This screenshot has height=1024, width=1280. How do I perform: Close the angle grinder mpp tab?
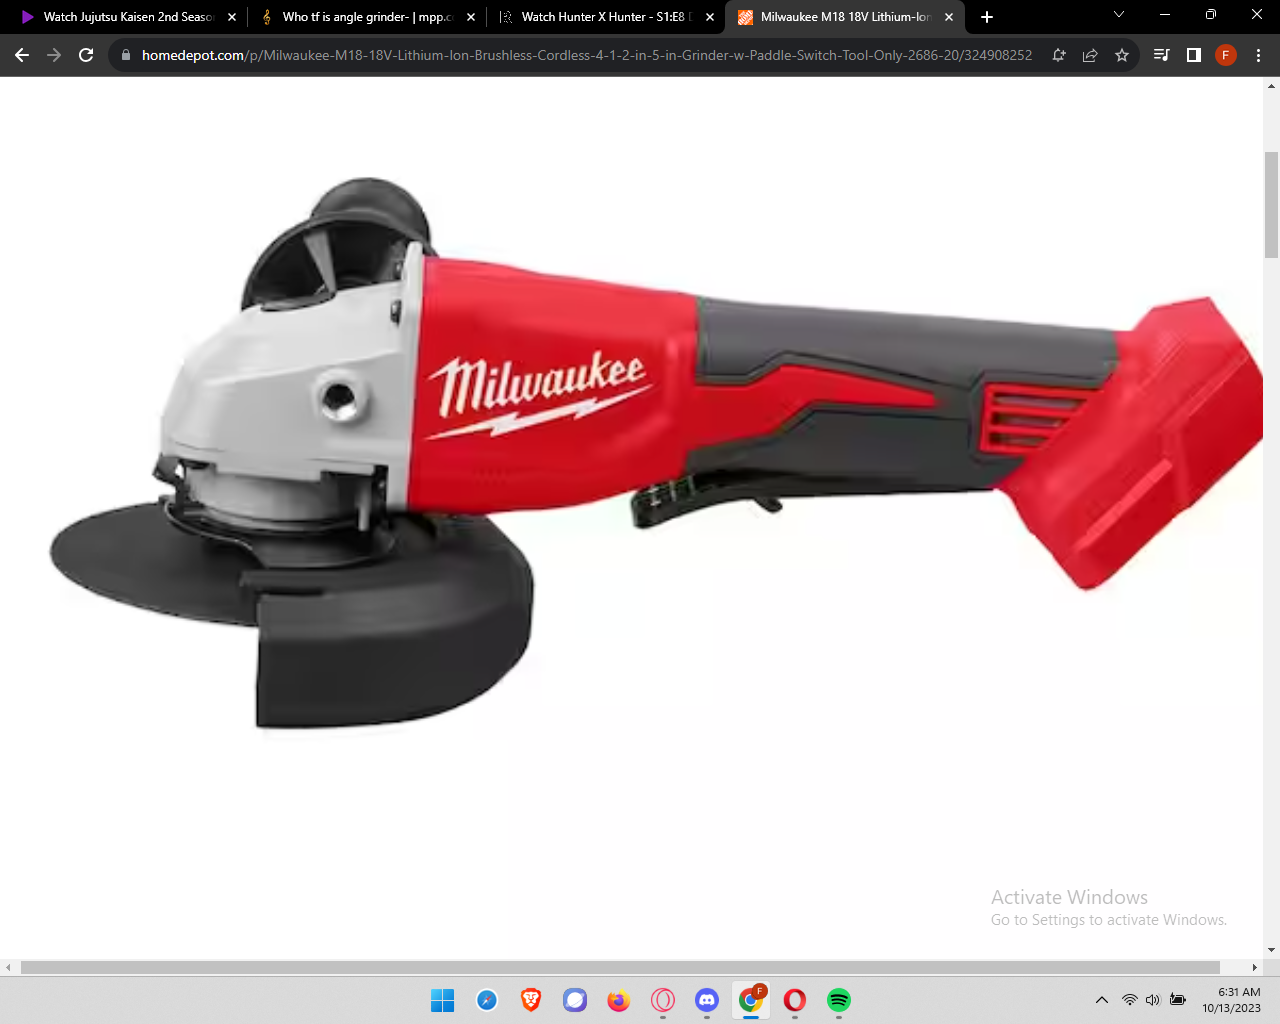click(471, 17)
